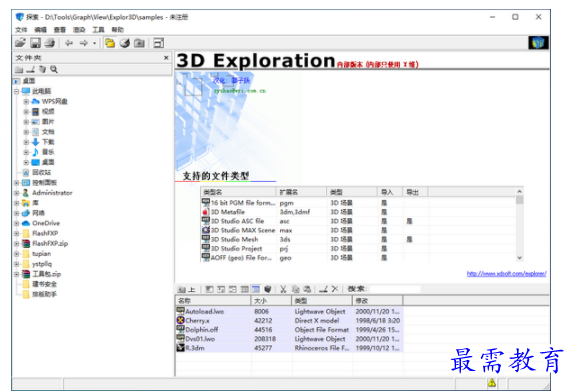Click the 3D cube icon in the file list toolbar
Screen dimensions: 572x392
point(268,289)
